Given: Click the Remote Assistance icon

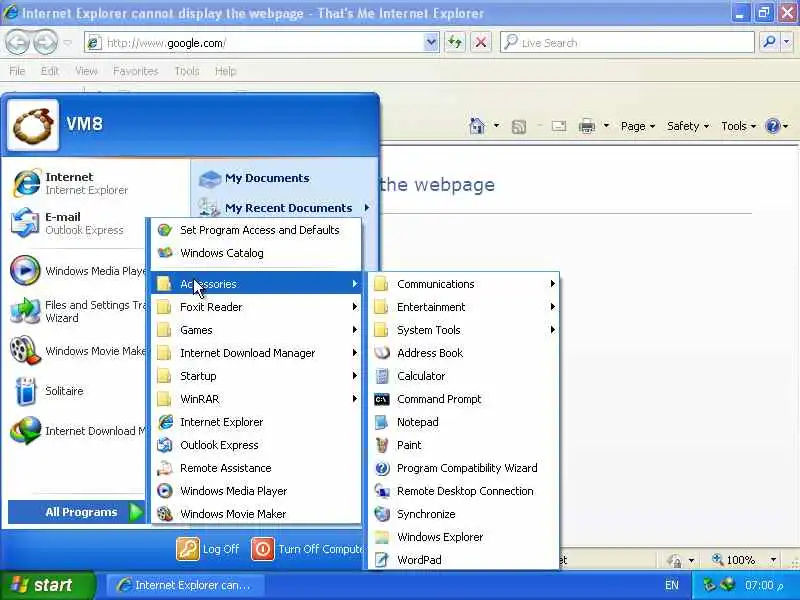Looking at the screenshot, I should [x=164, y=468].
